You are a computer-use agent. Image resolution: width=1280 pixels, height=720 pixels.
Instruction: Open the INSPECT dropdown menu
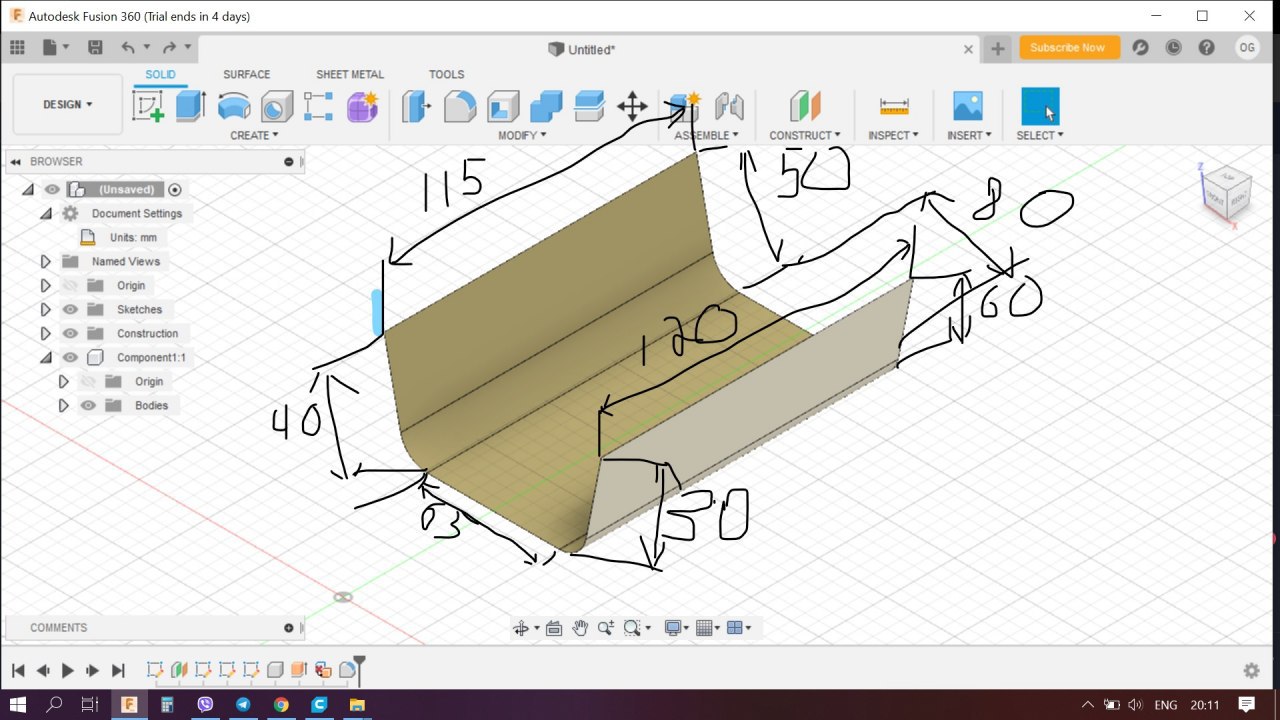tap(894, 135)
